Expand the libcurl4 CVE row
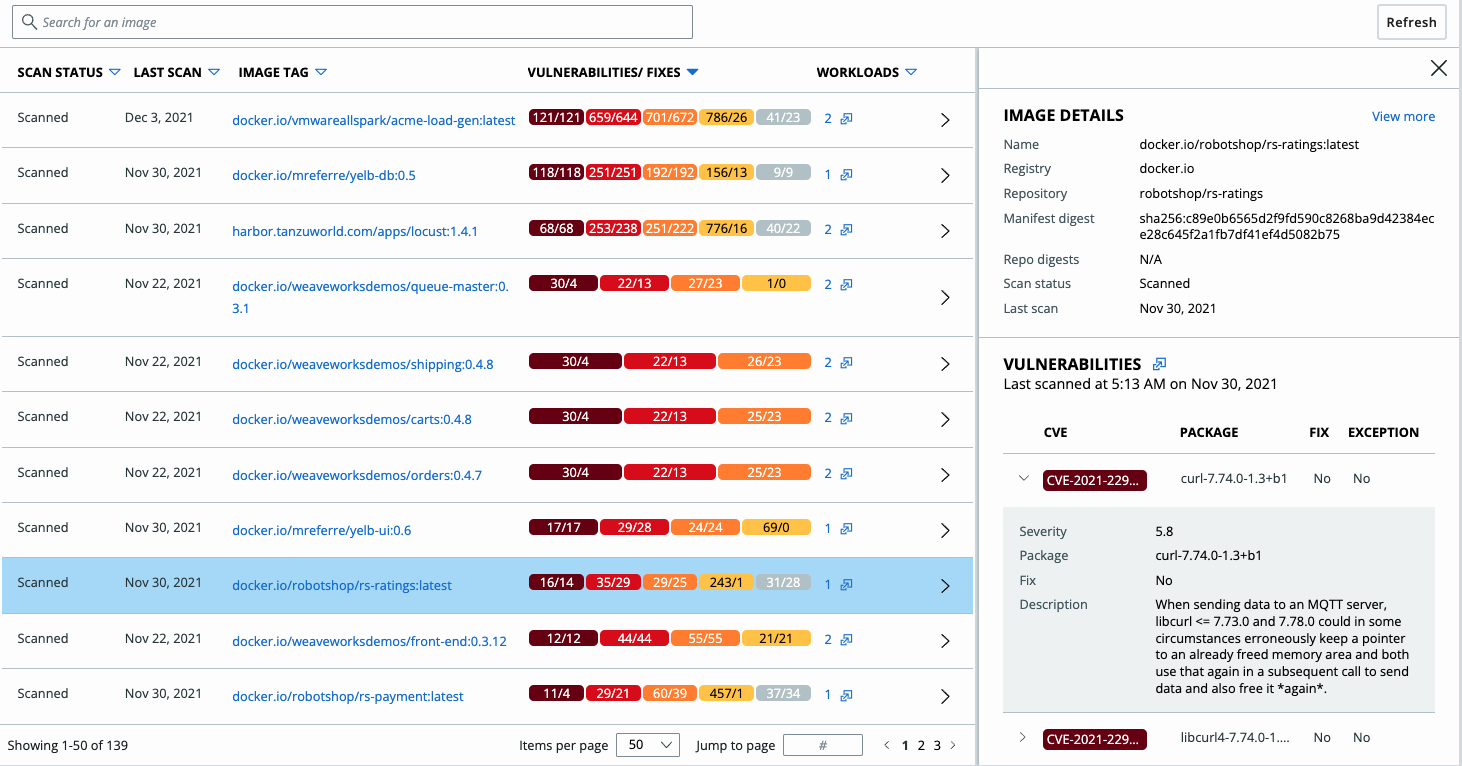The width and height of the screenshot is (1462, 766). pyautogui.click(x=1023, y=738)
